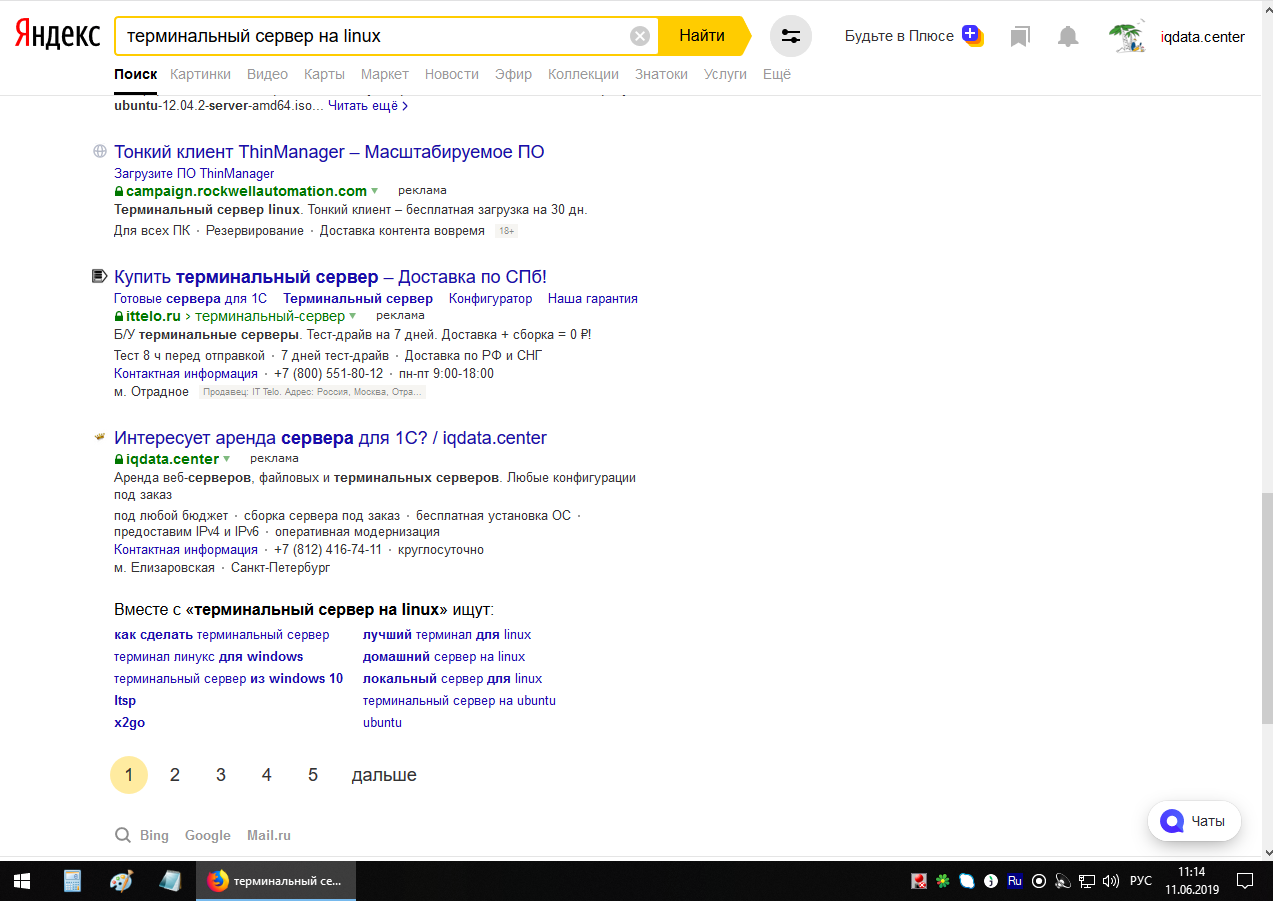Switch to the Маркет tab

pyautogui.click(x=385, y=74)
